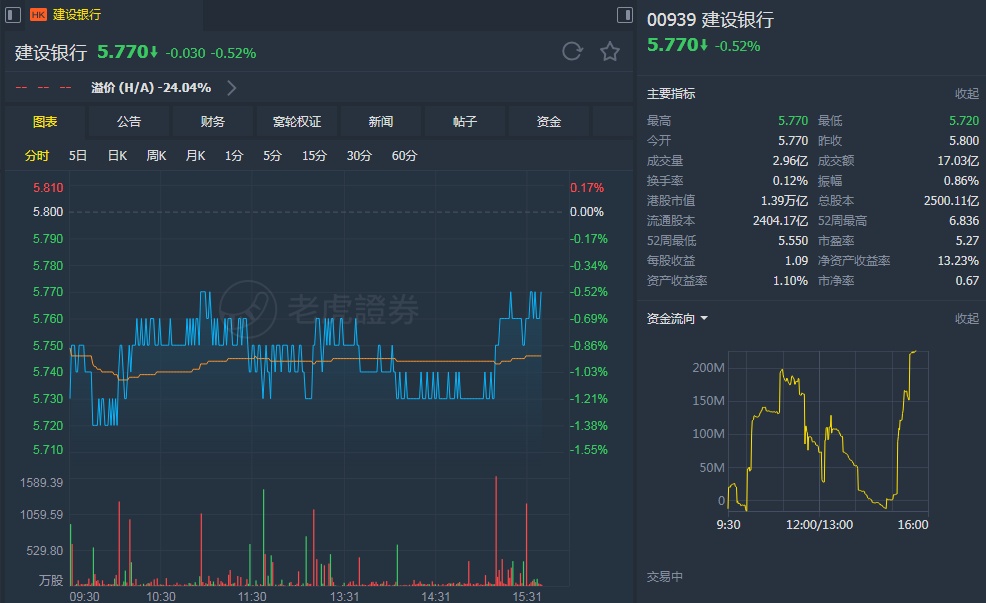986x603 pixels.
Task: Click the 52周最高 value 6.836
Action: click(x=964, y=221)
